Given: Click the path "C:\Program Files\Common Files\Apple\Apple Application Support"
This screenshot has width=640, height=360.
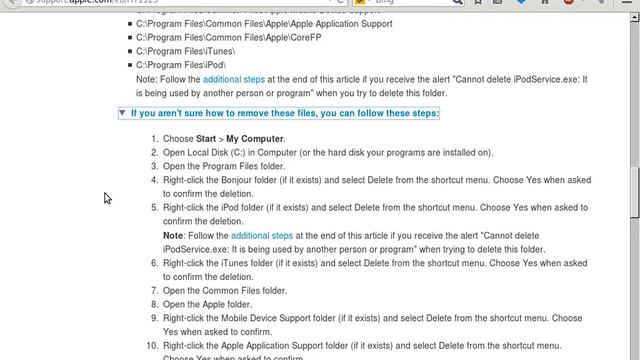Looking at the screenshot, I should click(264, 24).
